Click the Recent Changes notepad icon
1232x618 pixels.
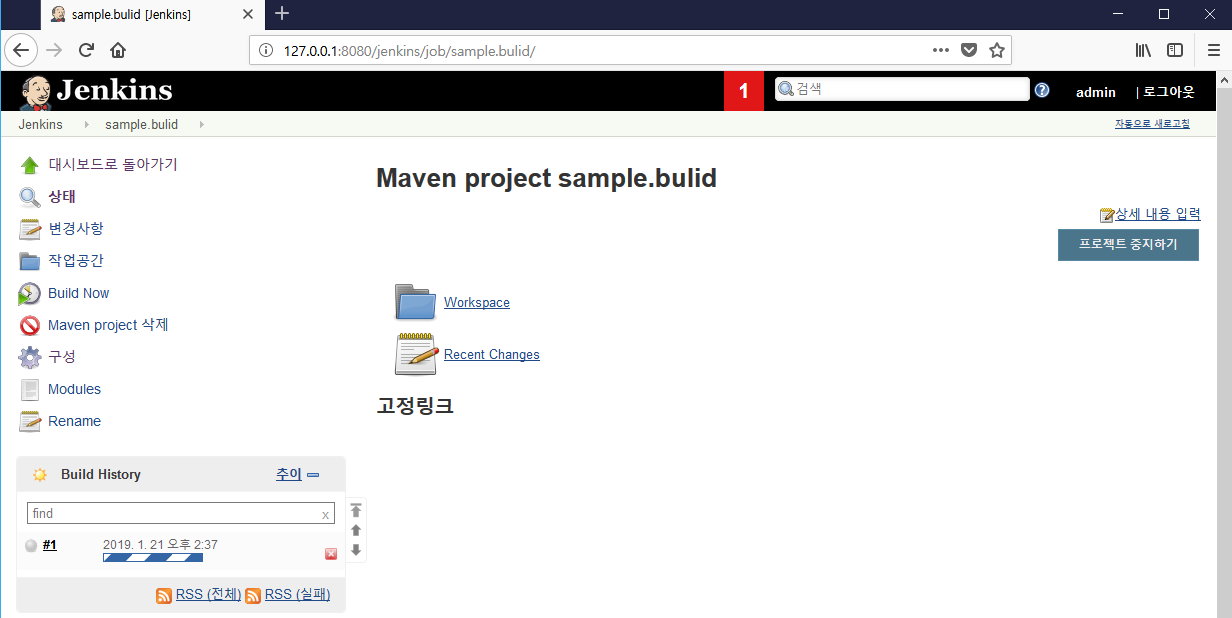coord(415,354)
